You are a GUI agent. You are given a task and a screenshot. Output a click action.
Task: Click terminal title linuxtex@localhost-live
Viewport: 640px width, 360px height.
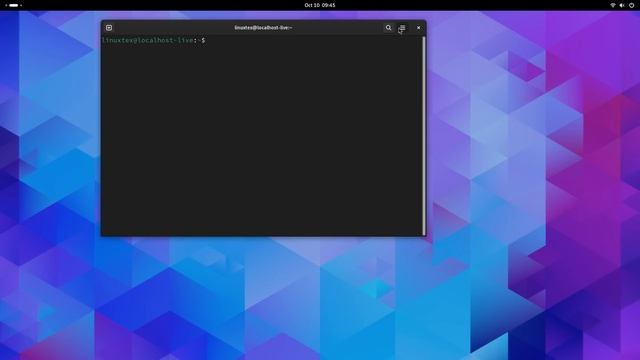263,28
